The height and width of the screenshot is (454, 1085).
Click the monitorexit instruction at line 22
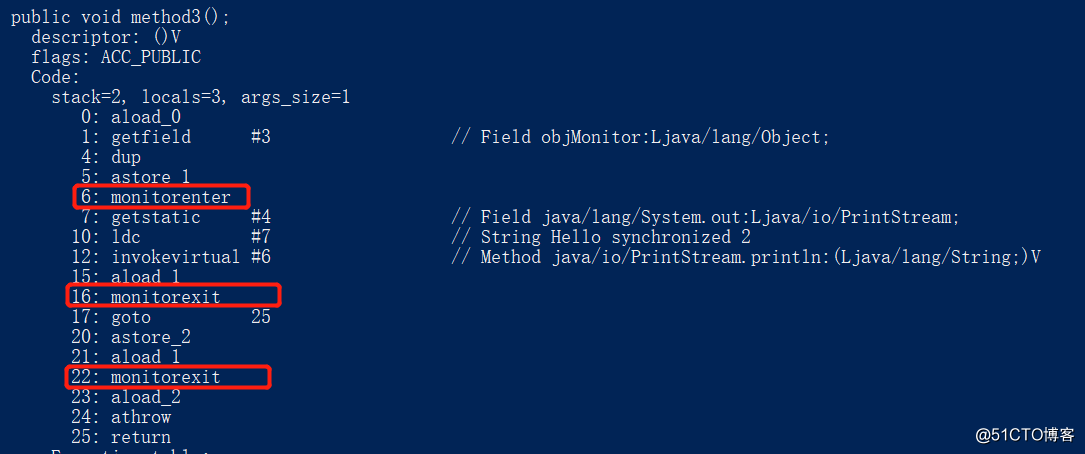click(168, 377)
